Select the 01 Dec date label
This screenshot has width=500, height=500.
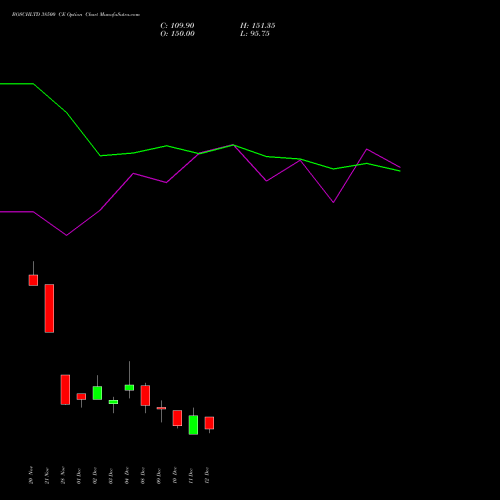(x=79, y=475)
